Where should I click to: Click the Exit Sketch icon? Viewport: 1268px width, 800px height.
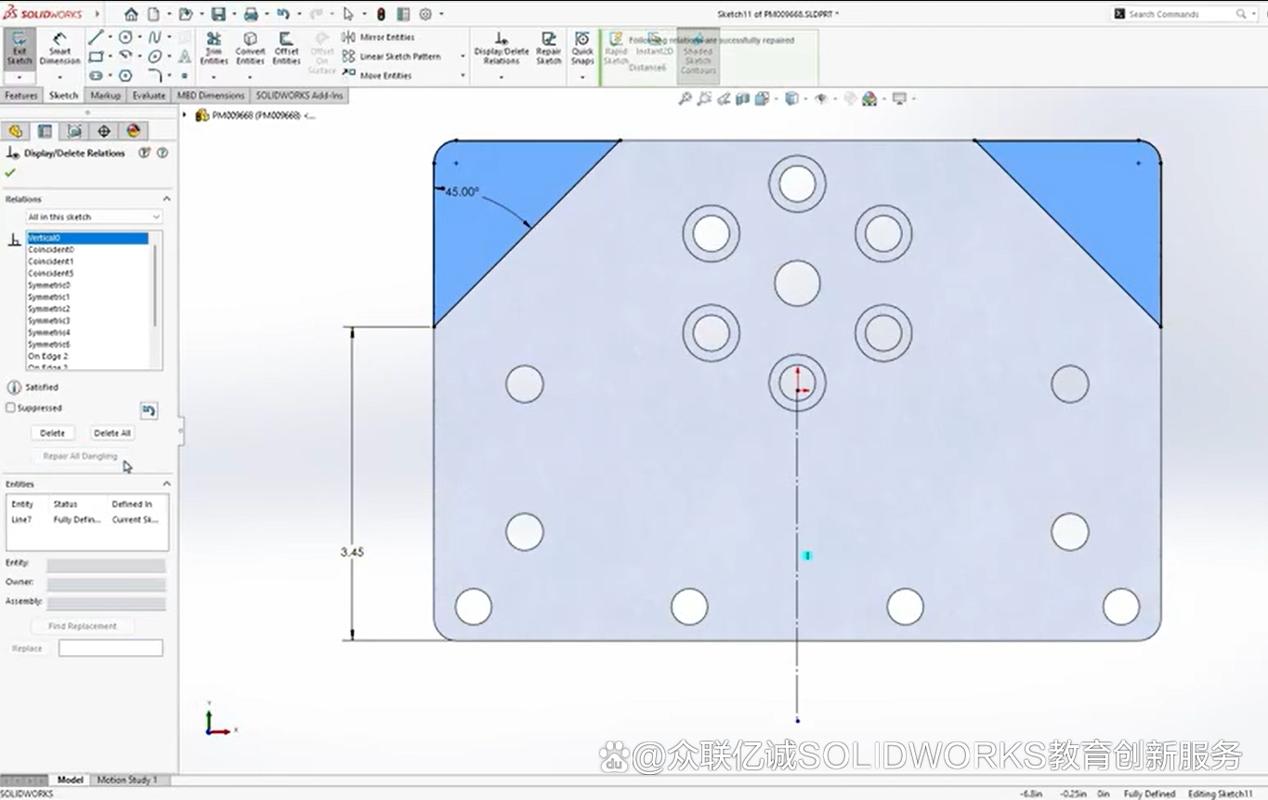[18, 47]
